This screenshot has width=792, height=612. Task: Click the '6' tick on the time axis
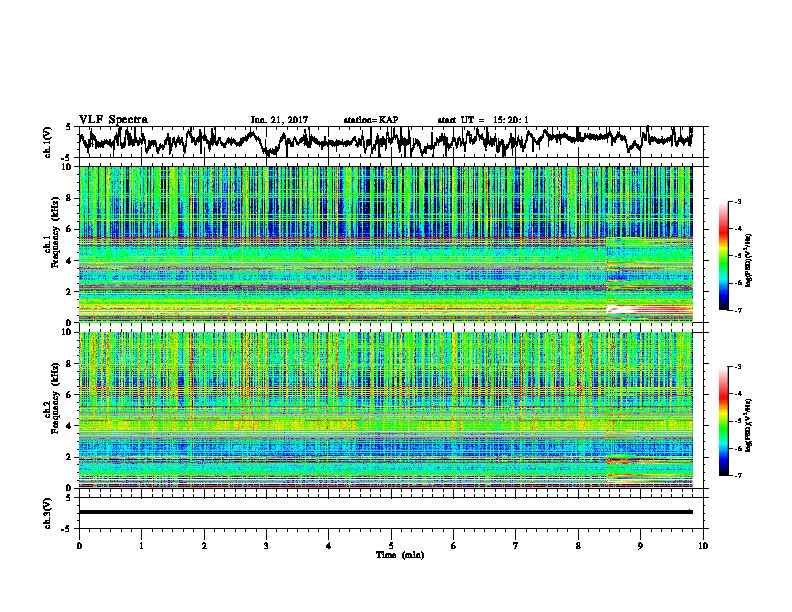[453, 546]
